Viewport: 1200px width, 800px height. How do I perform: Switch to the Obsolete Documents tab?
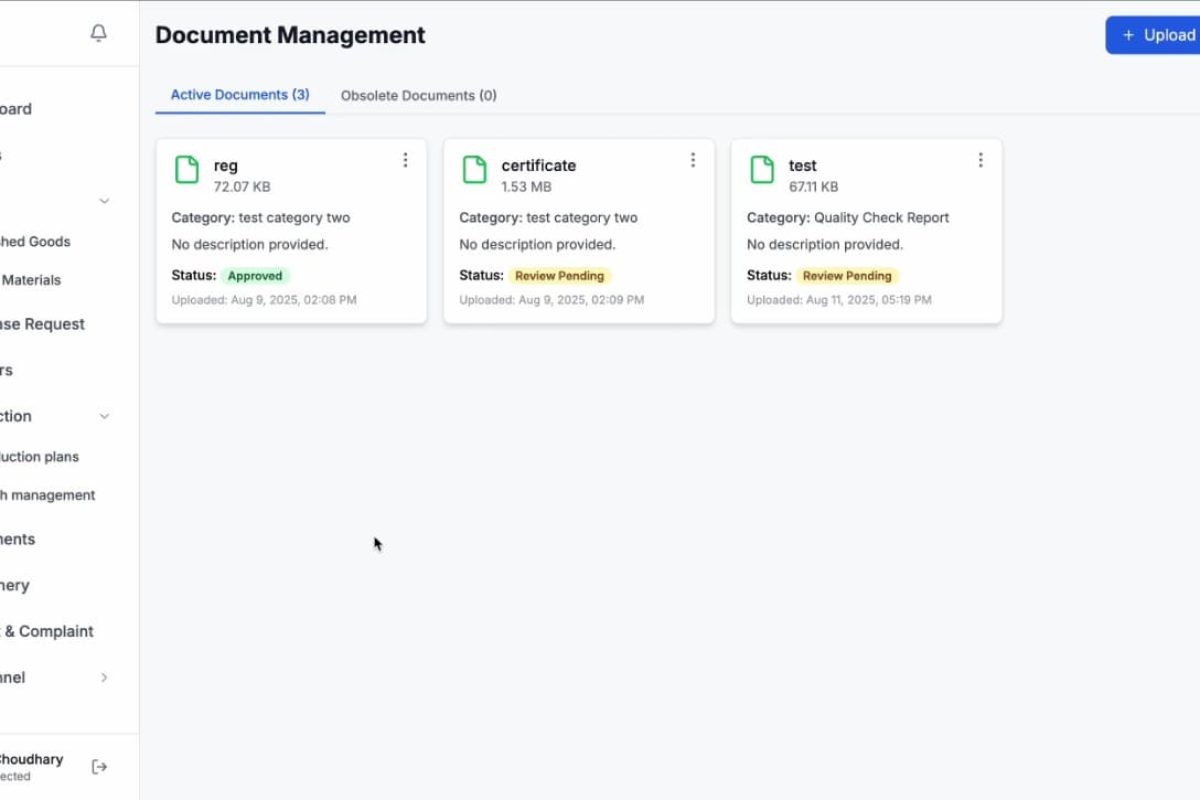[418, 96]
